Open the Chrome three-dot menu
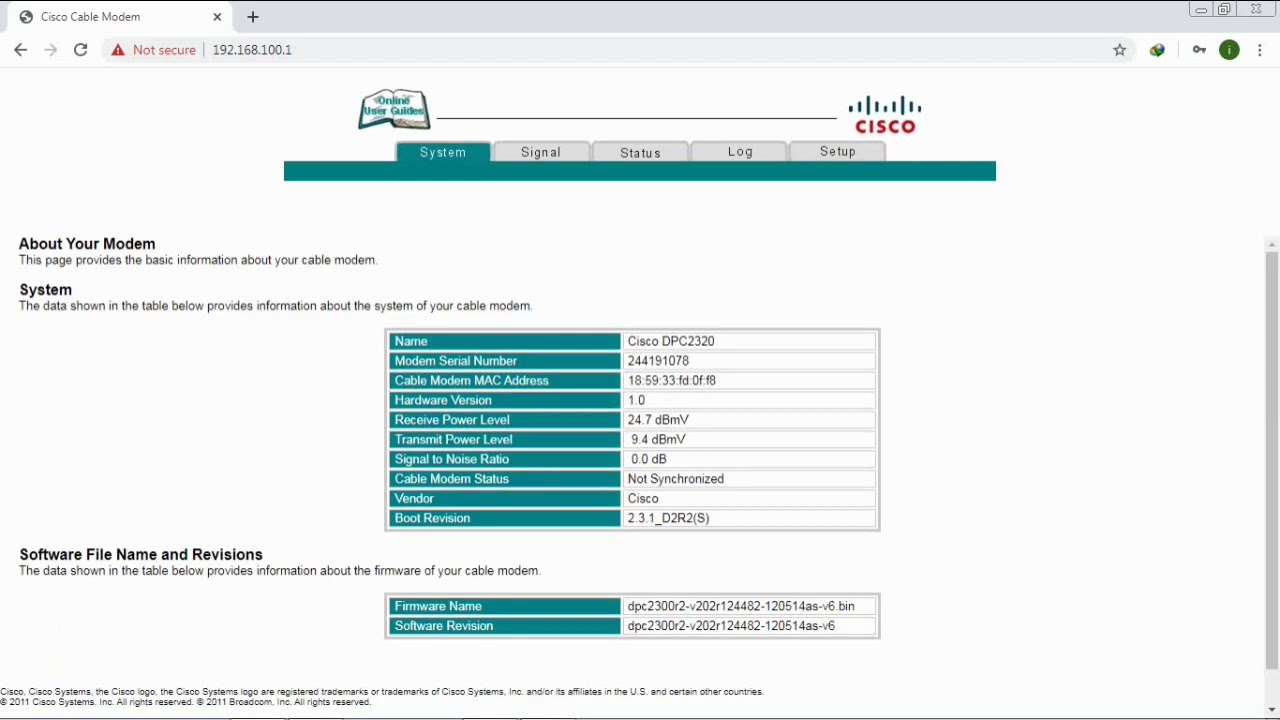The height and width of the screenshot is (720, 1280). (x=1261, y=50)
